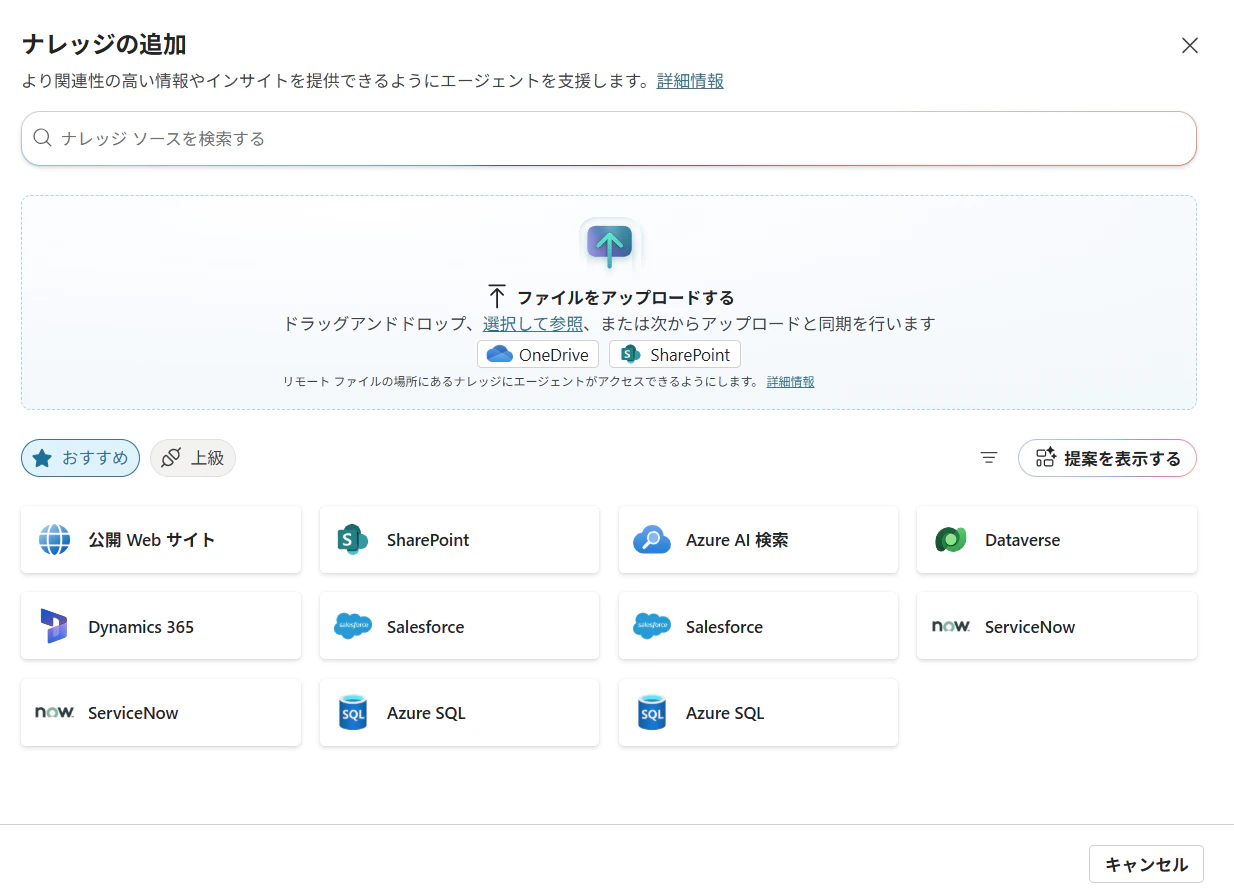Choose the Dataverse card
The image size is (1234, 894).
[x=1057, y=540]
